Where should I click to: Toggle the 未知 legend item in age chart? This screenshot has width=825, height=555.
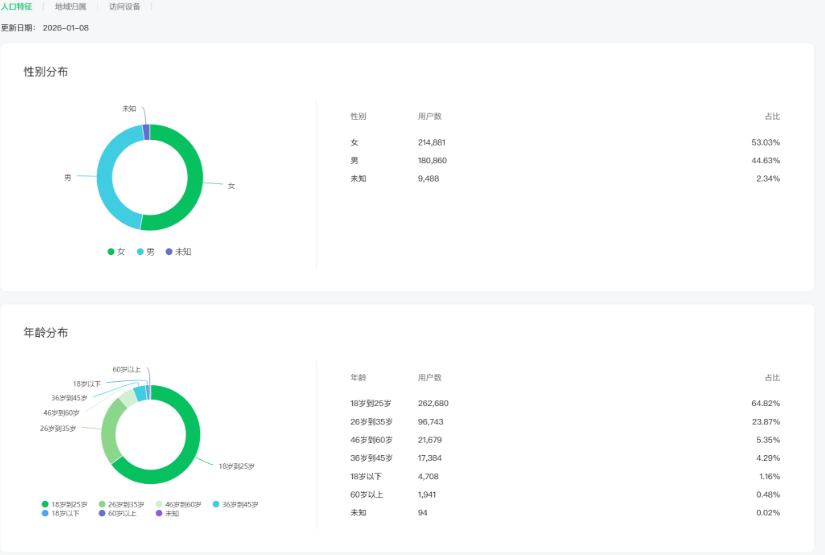(167, 513)
